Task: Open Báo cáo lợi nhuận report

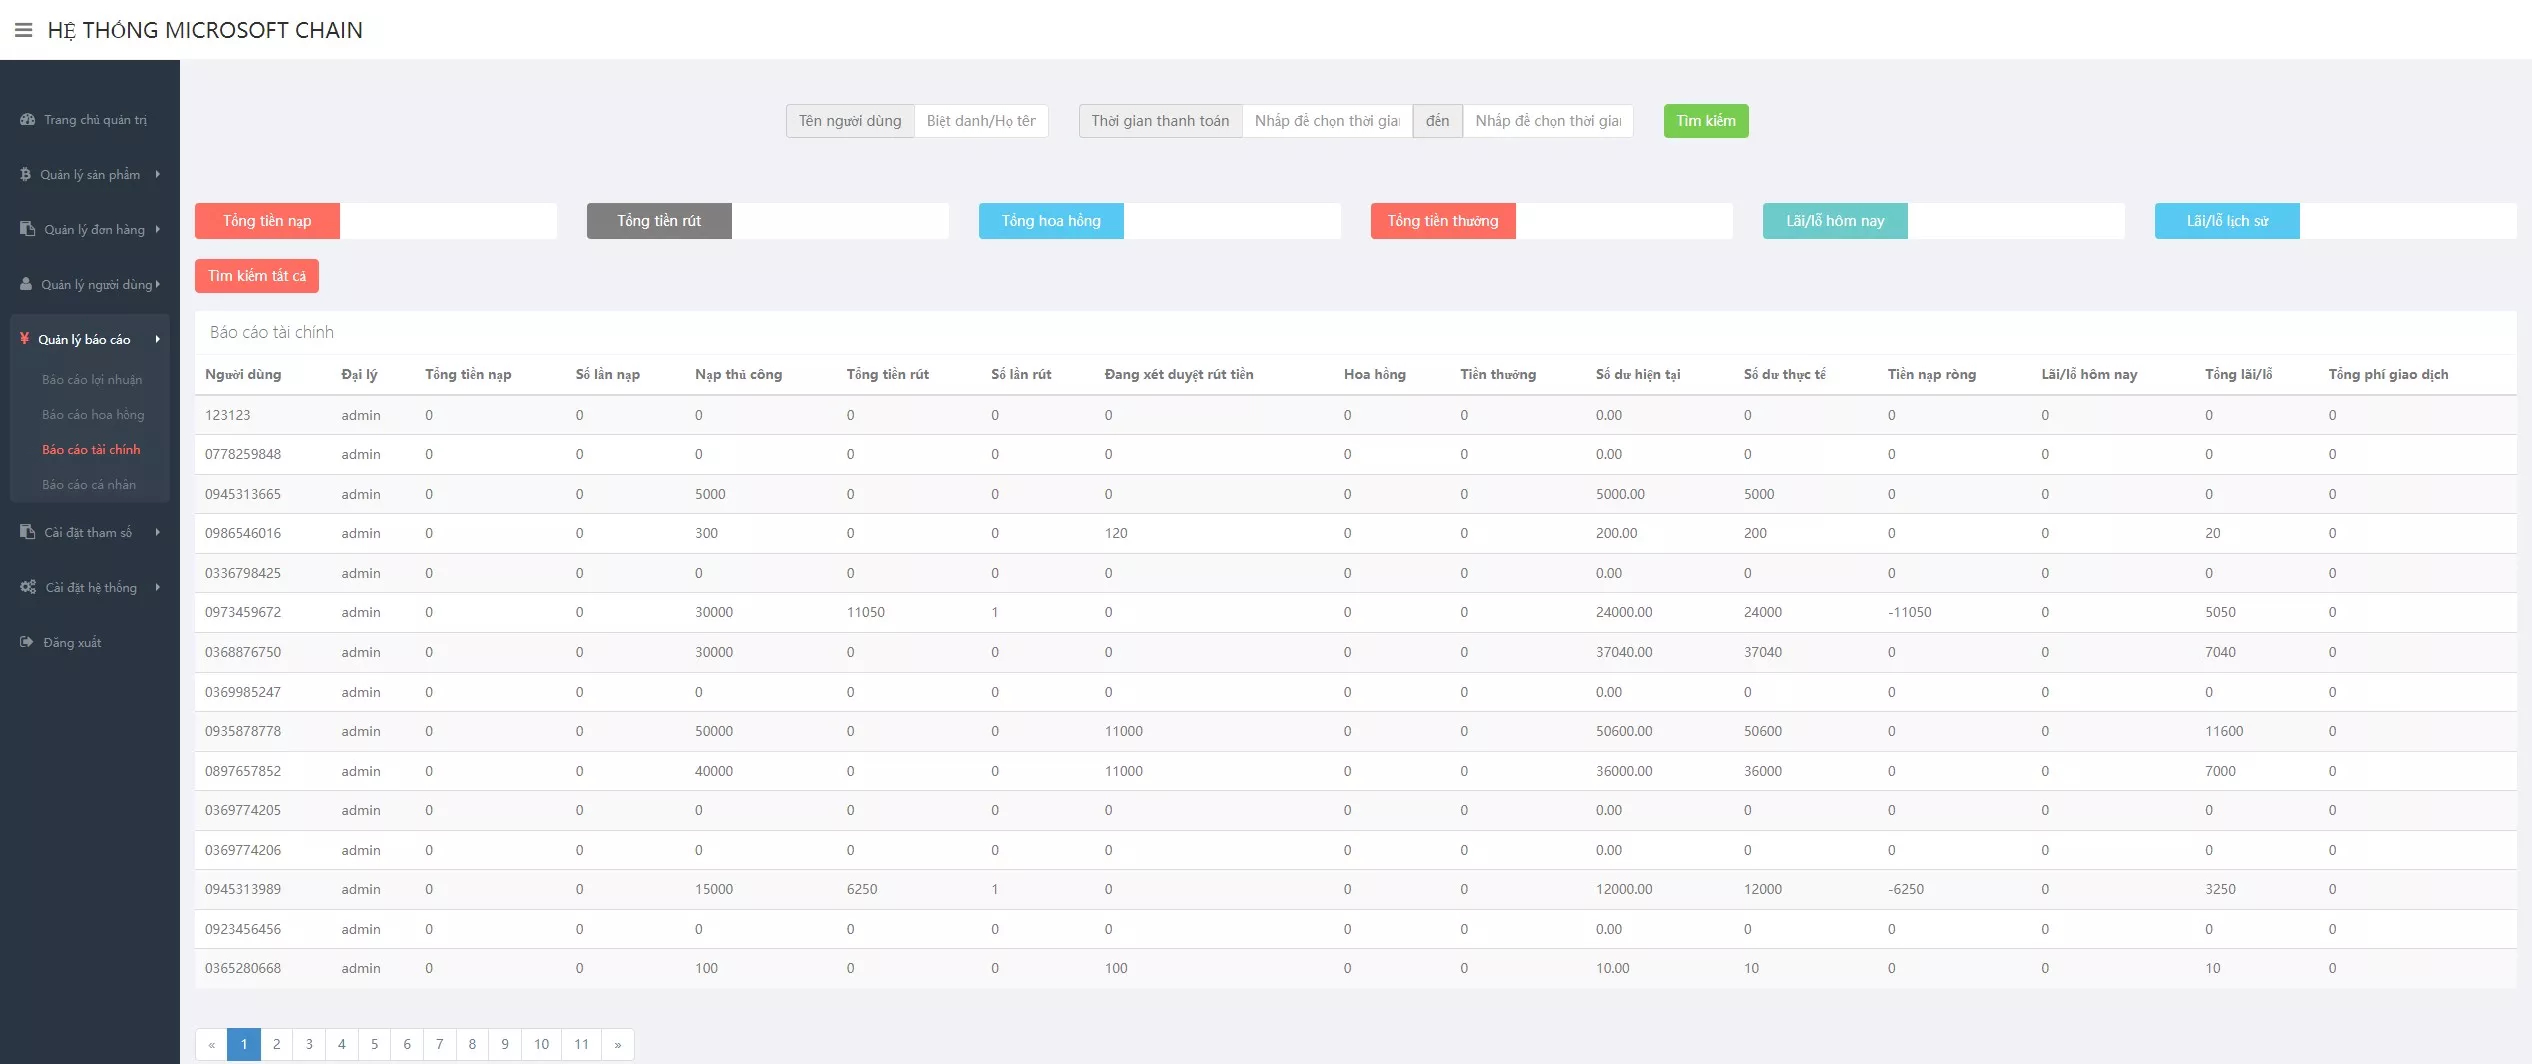Action: pos(92,380)
